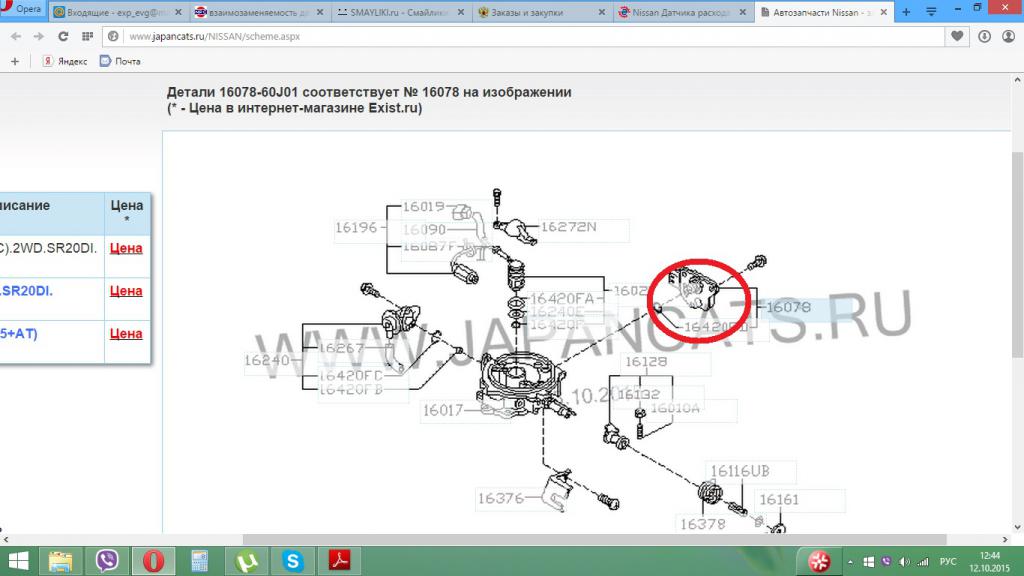
Task: Click Цена link in the 5+AT row
Action: click(126, 333)
